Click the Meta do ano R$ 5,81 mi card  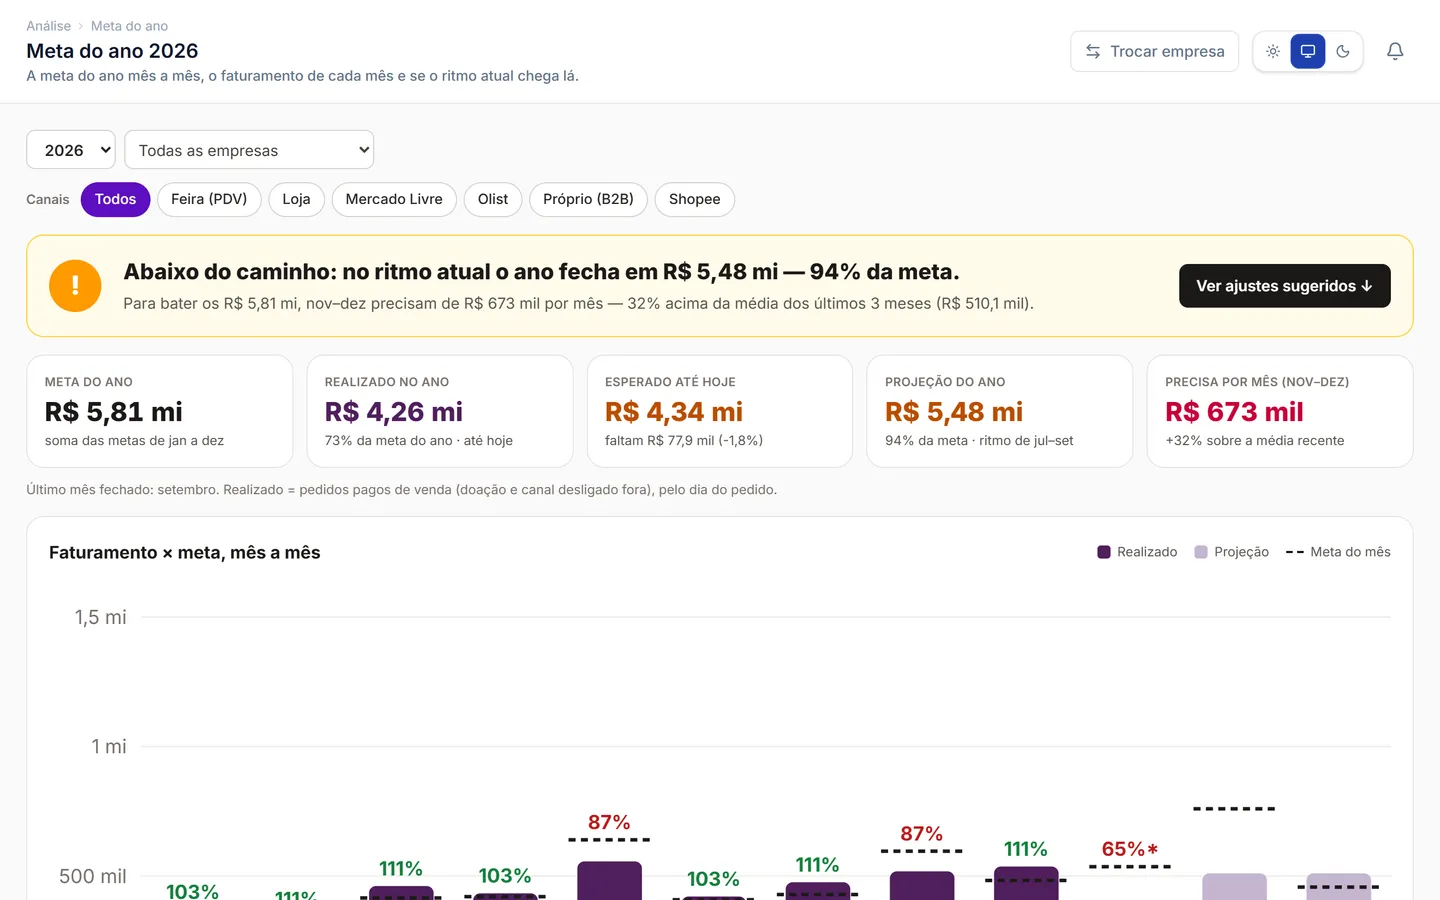(159, 411)
